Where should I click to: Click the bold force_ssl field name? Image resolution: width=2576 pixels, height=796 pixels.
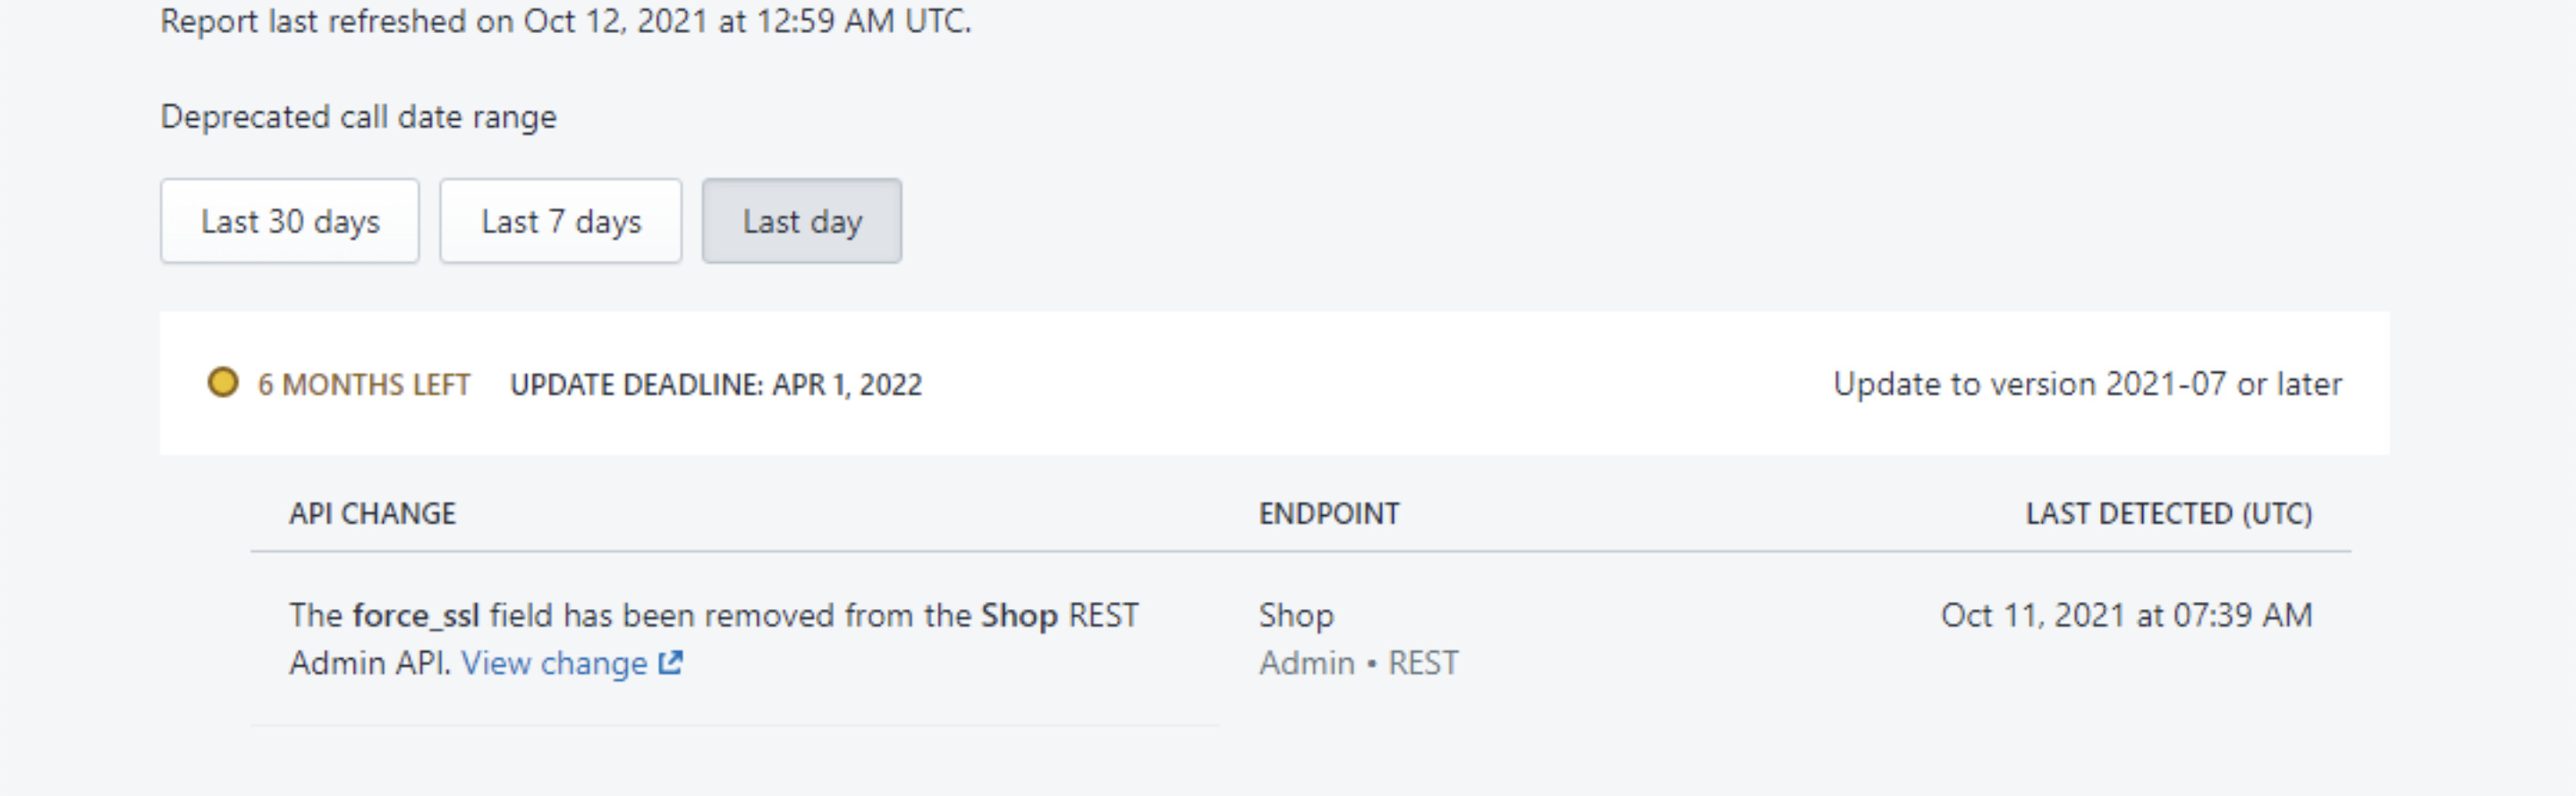(x=416, y=615)
